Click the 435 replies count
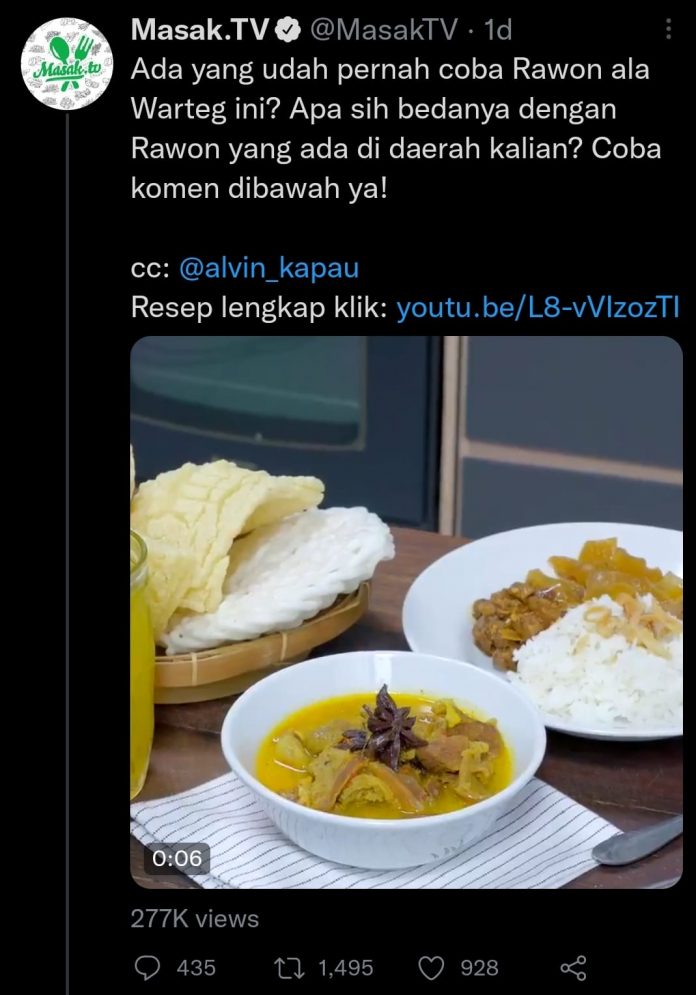The height and width of the screenshot is (995, 696). point(196,968)
